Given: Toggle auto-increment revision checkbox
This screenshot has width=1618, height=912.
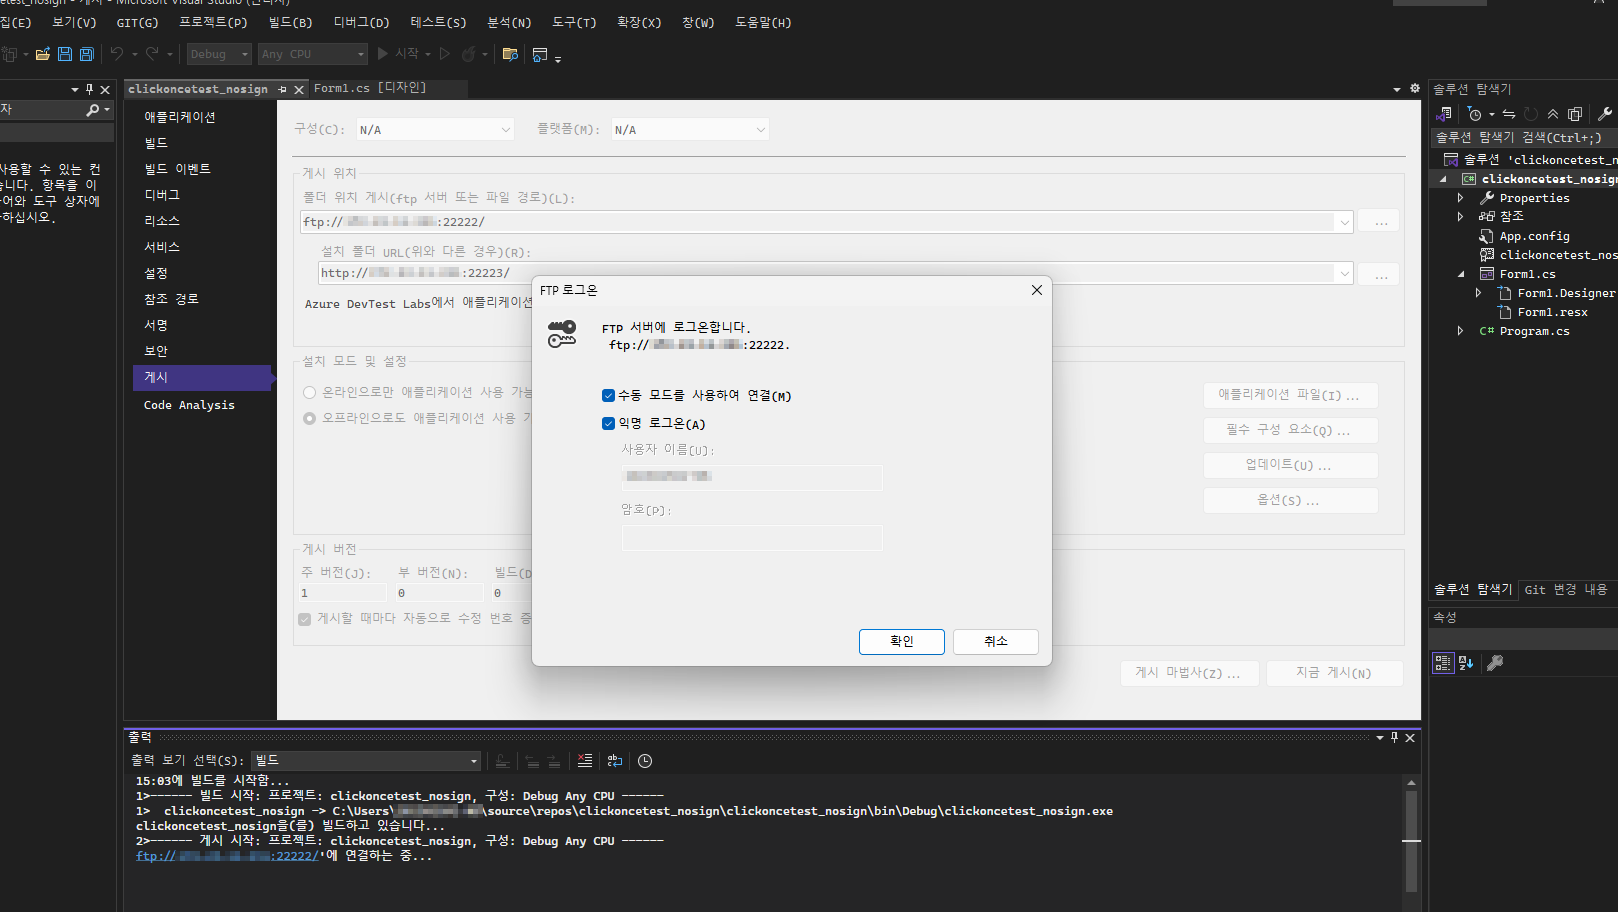Looking at the screenshot, I should 305,619.
